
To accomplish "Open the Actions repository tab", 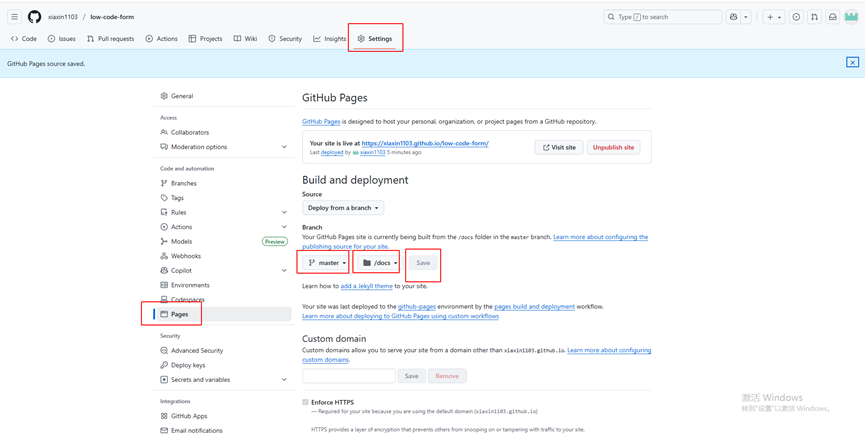I will coord(162,39).
